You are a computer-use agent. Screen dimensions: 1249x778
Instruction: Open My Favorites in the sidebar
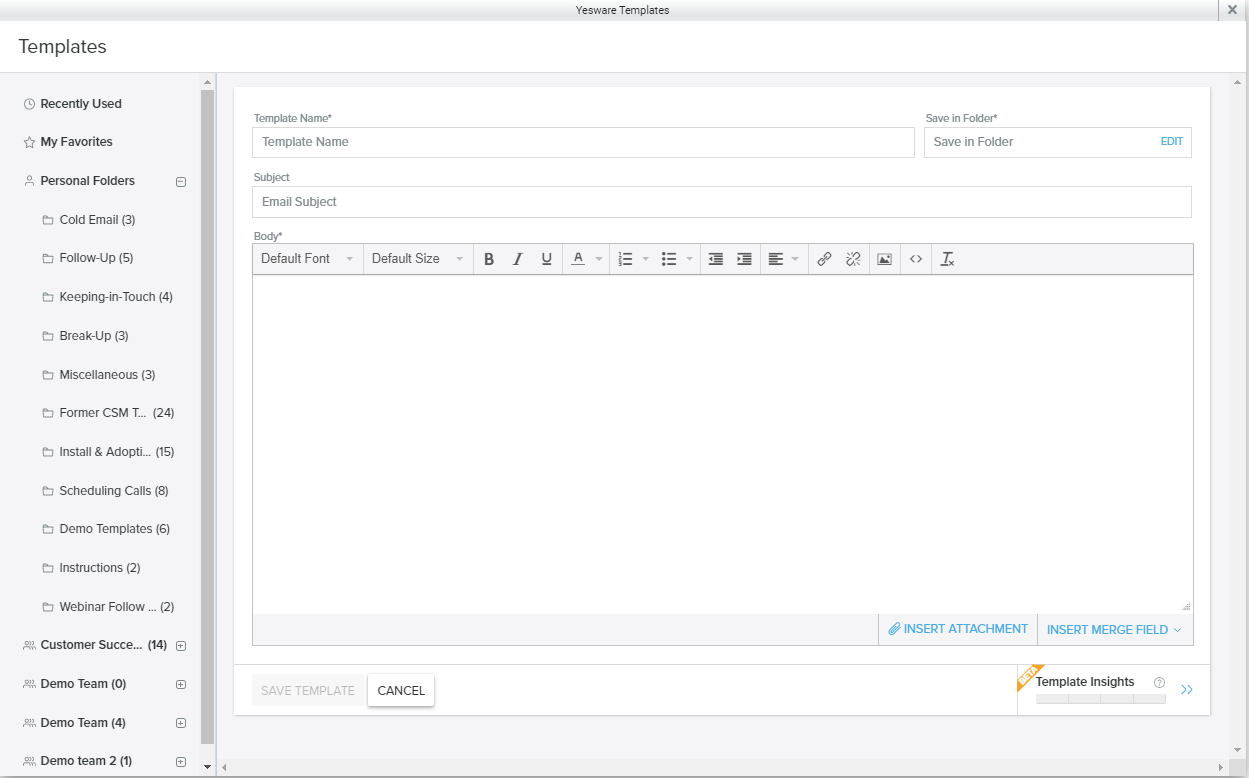point(76,142)
